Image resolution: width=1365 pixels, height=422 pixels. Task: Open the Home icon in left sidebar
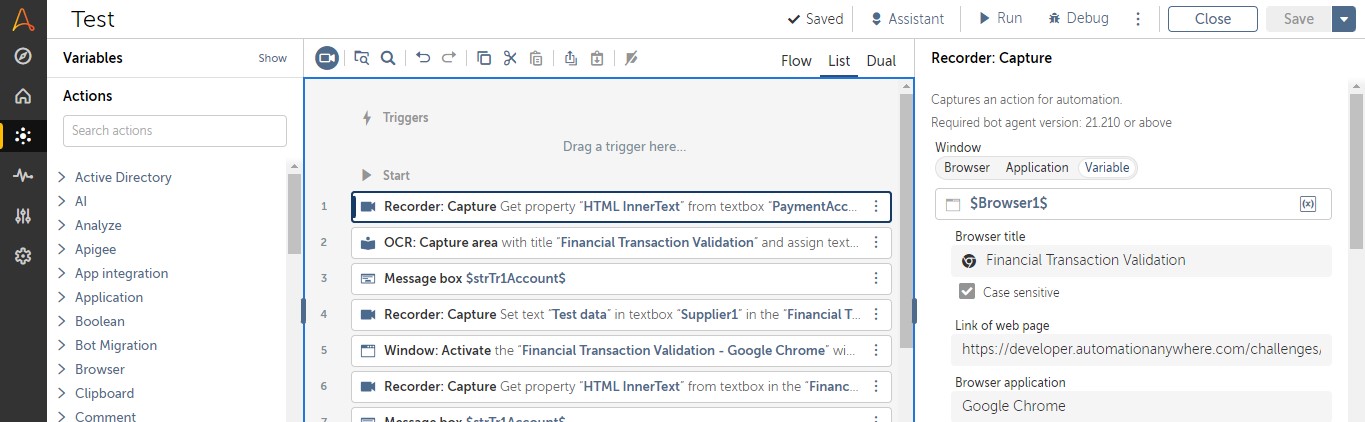[x=23, y=96]
